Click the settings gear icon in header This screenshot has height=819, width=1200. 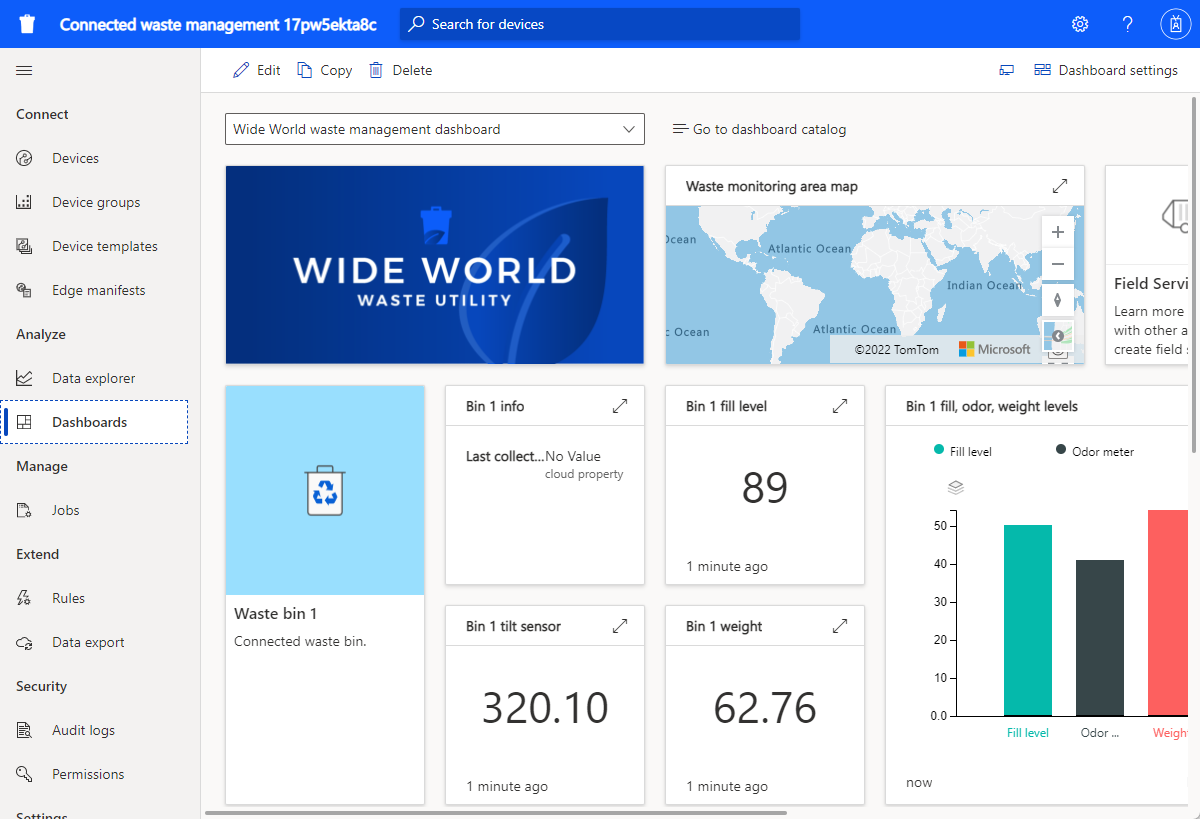tap(1080, 24)
